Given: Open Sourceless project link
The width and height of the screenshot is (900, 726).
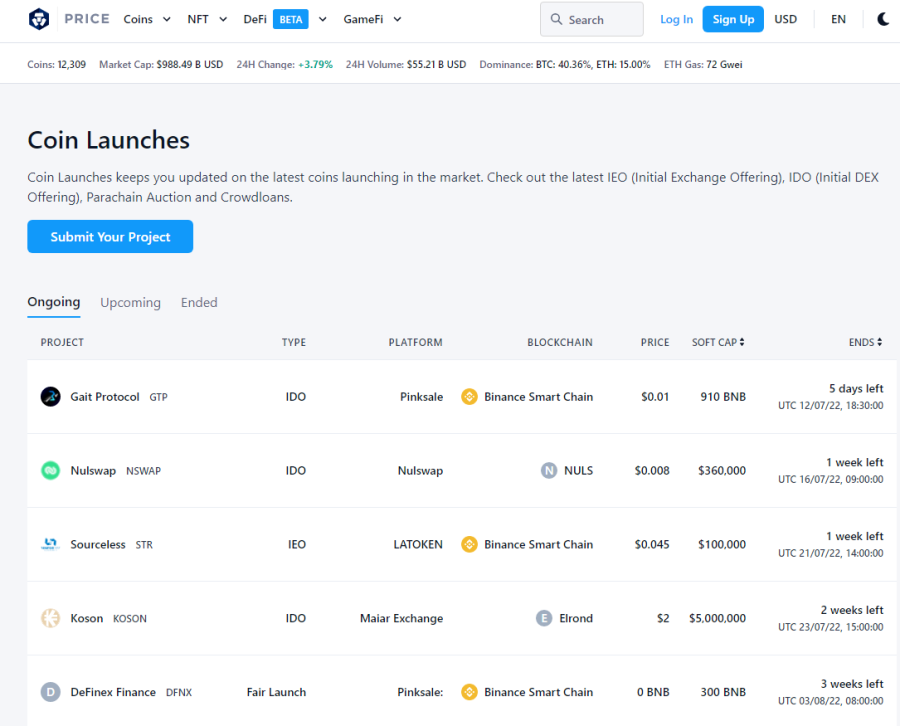Looking at the screenshot, I should [x=98, y=544].
